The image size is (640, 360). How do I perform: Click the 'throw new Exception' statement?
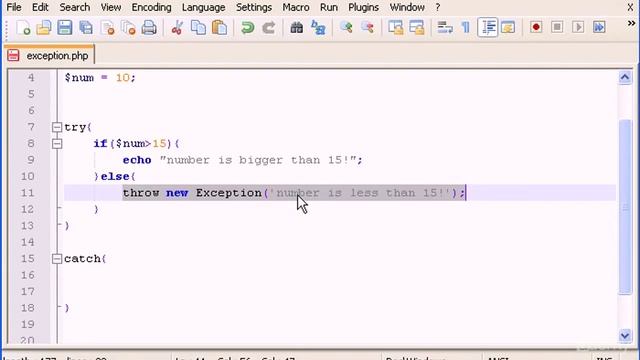[294, 193]
